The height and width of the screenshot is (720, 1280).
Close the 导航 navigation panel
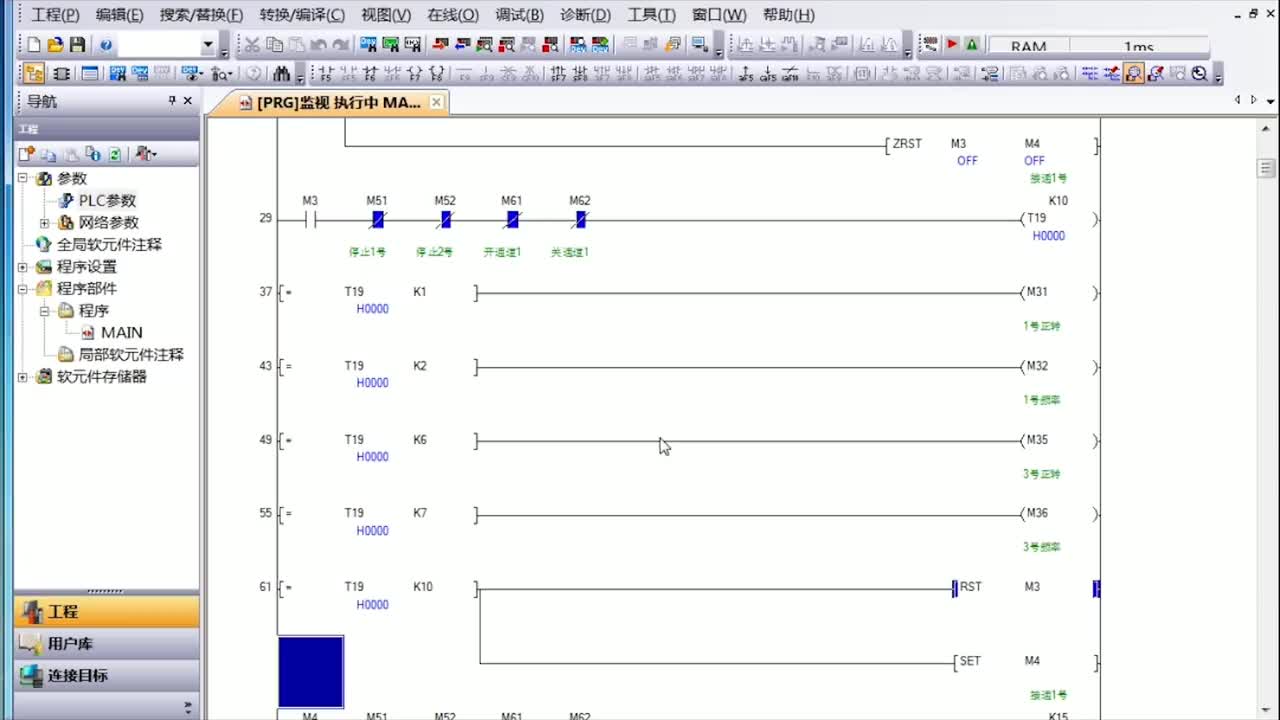(187, 101)
